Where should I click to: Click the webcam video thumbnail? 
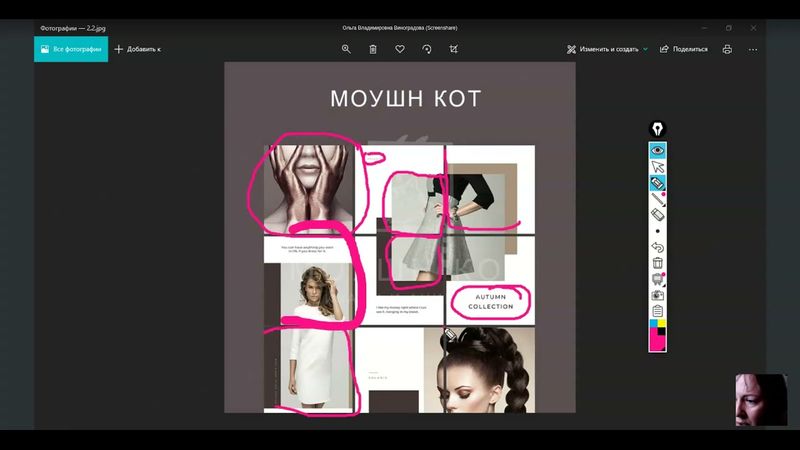point(761,400)
